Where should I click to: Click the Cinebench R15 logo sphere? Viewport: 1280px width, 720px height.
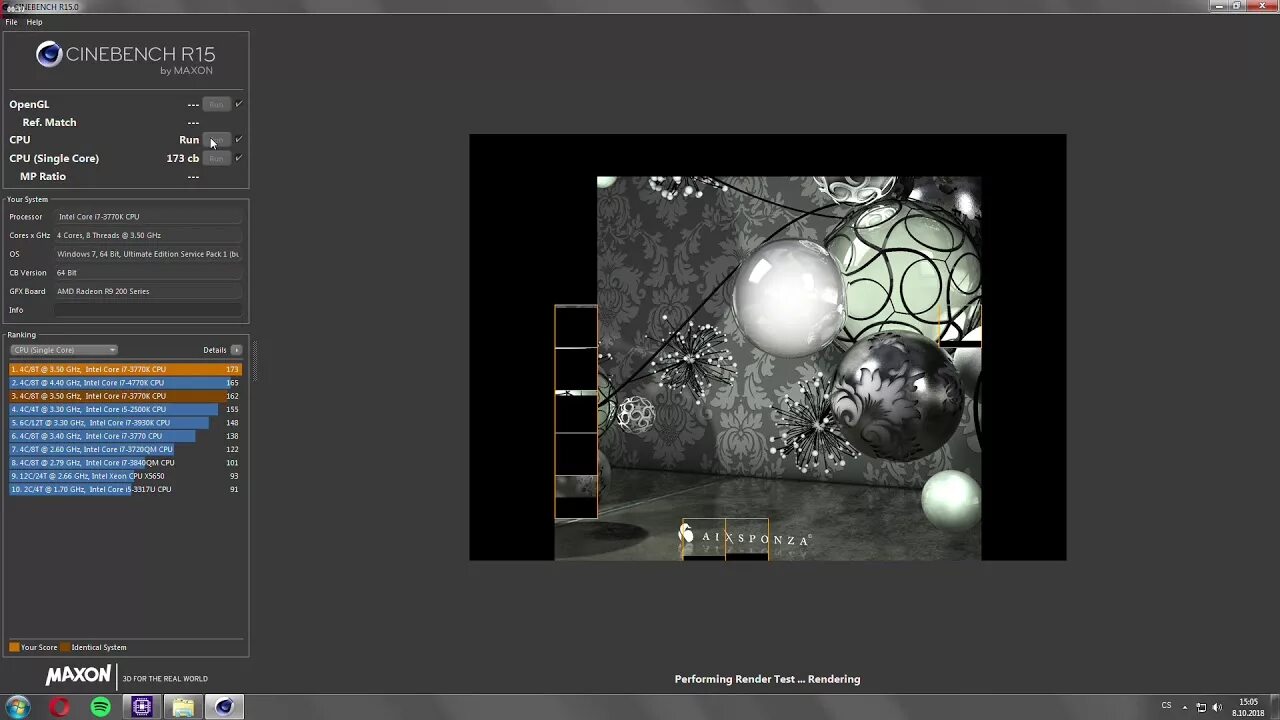tap(49, 55)
